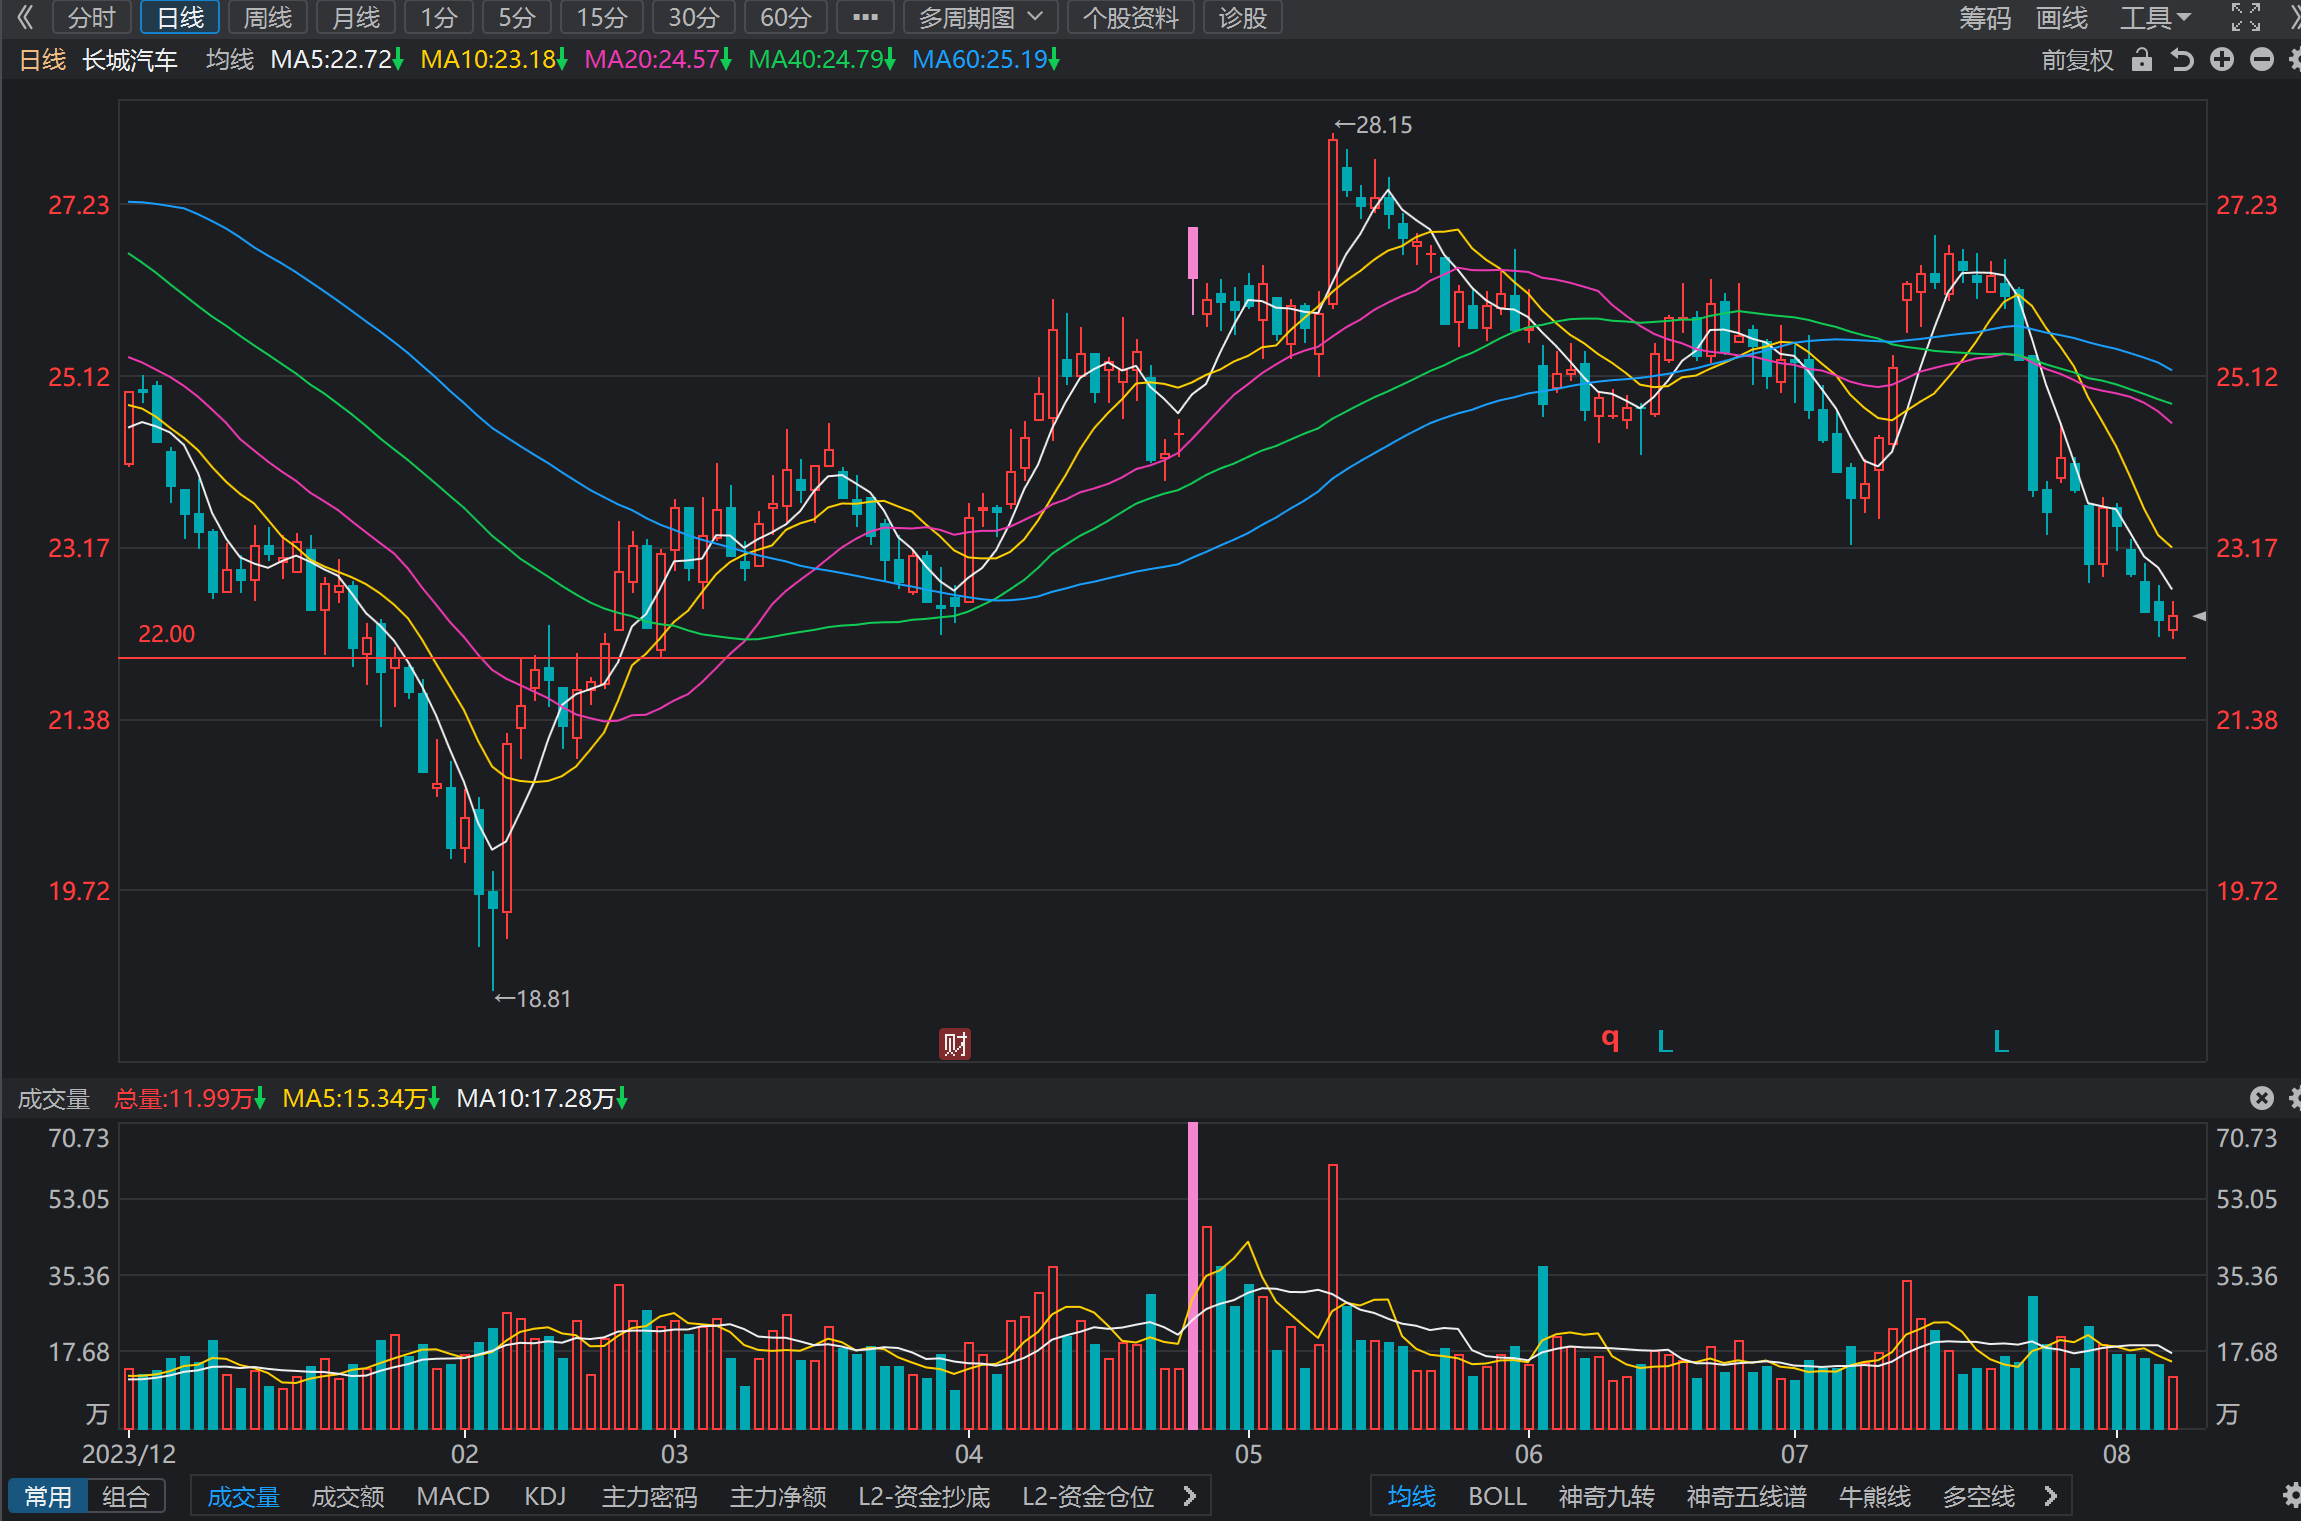Select L2-资金抄底 indicator
This screenshot has height=1521, width=2301.
924,1496
